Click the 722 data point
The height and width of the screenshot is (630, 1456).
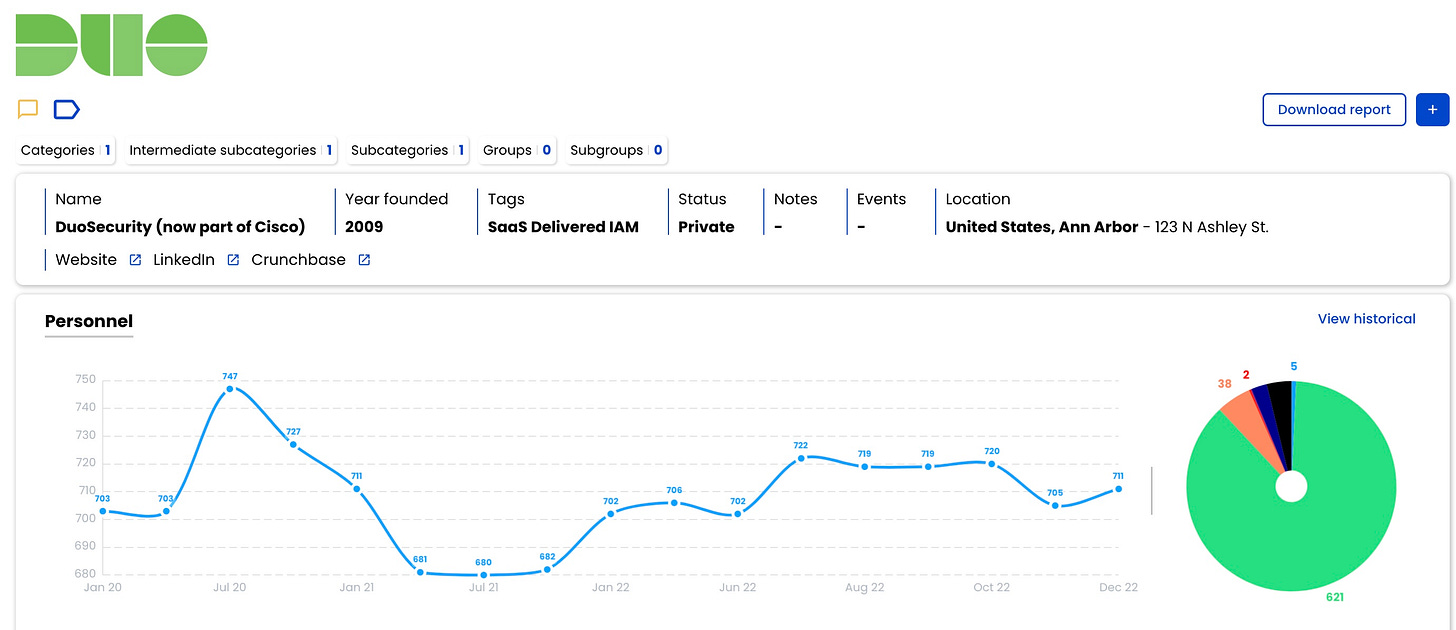click(801, 458)
